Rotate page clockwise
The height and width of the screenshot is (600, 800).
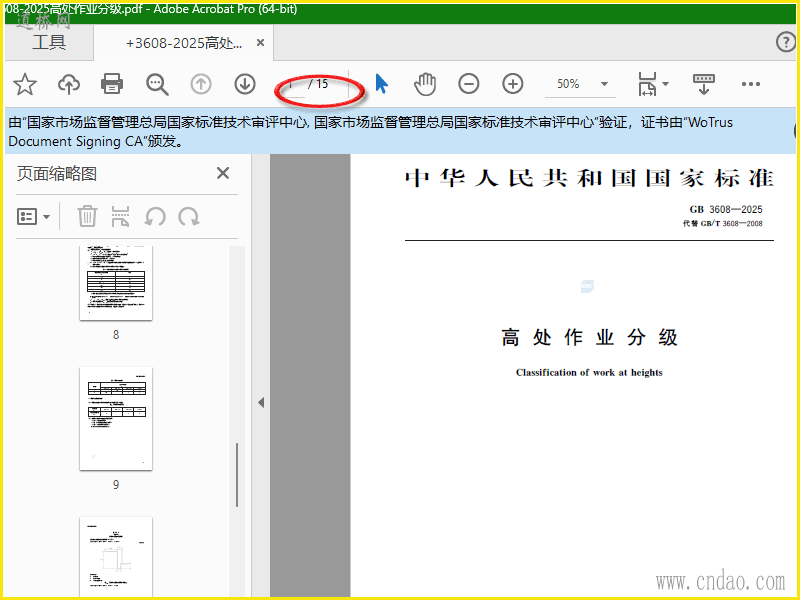[189, 216]
